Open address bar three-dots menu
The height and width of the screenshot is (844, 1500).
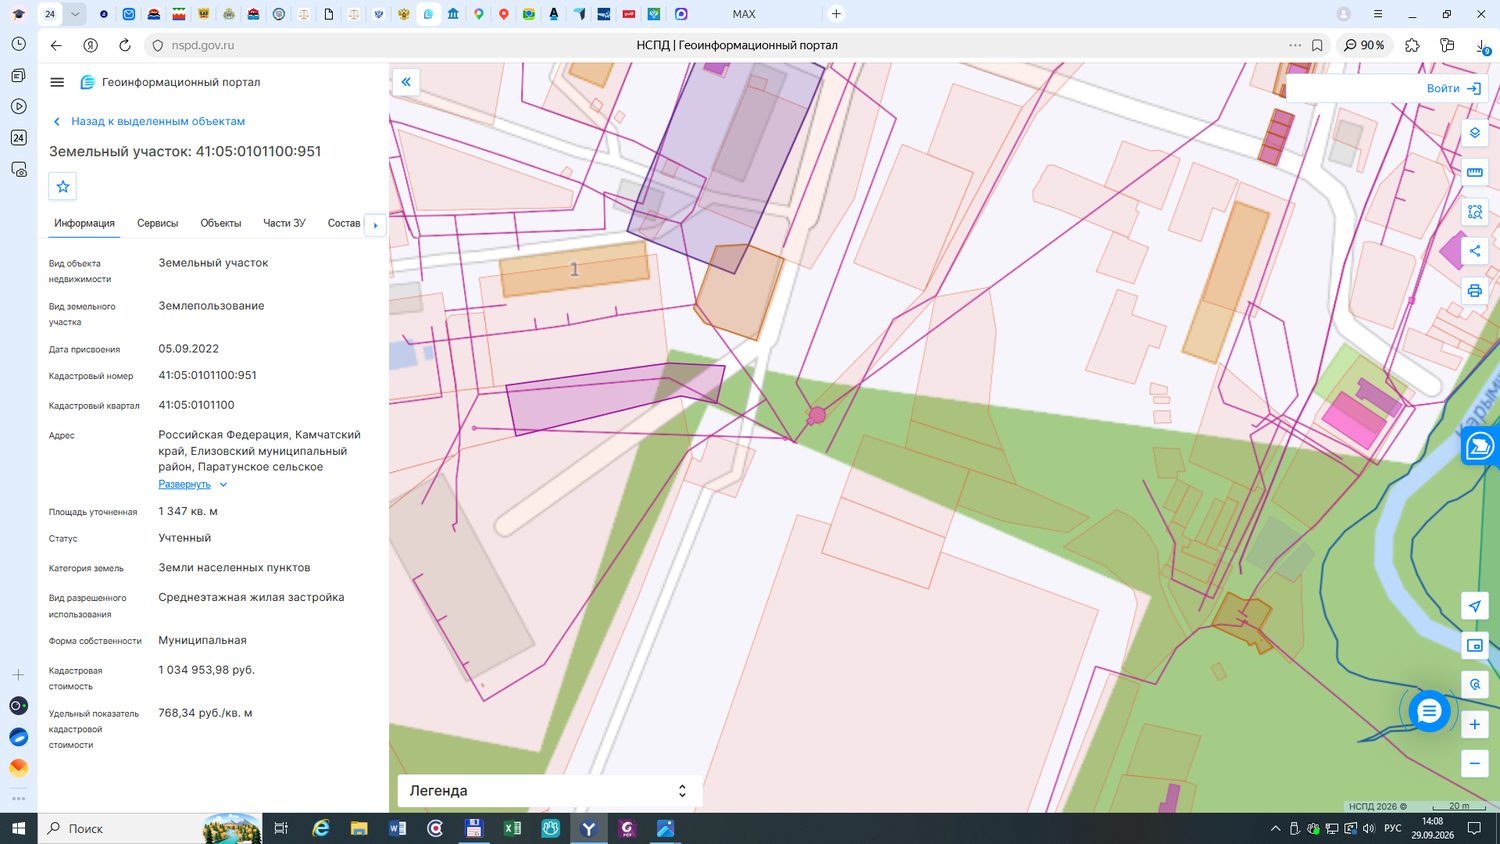(1295, 45)
